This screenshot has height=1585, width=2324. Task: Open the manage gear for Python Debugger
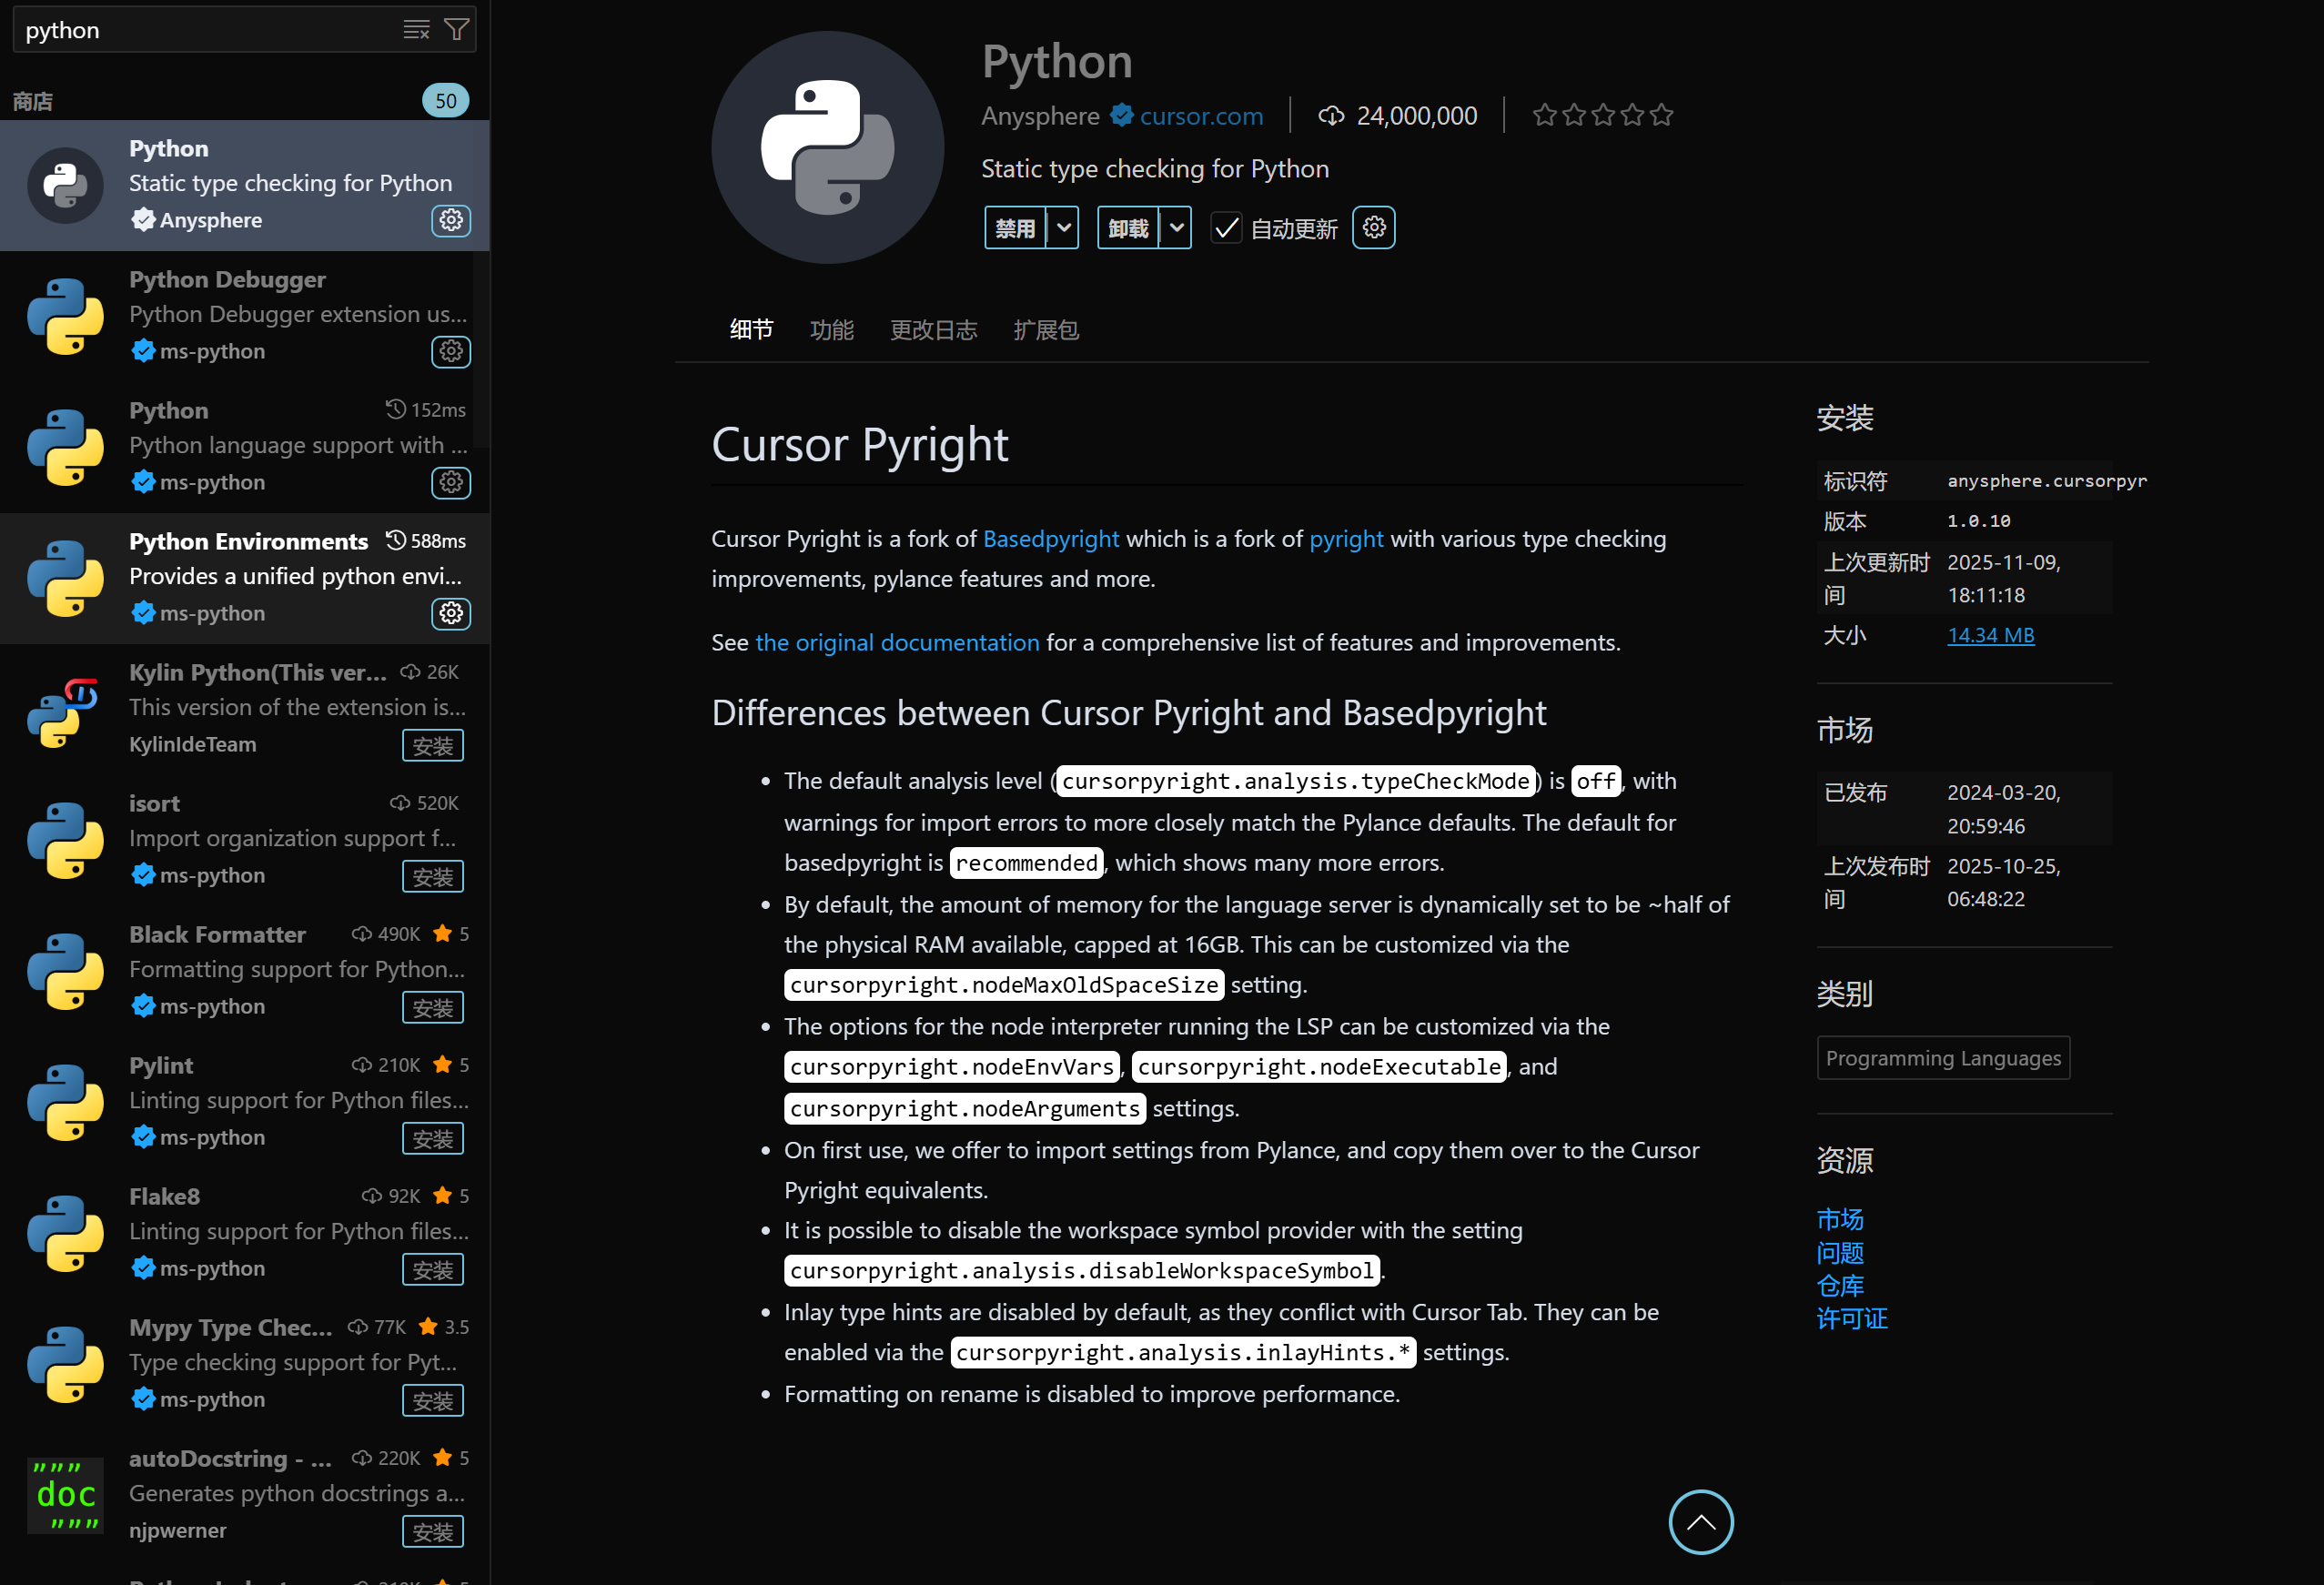451,351
